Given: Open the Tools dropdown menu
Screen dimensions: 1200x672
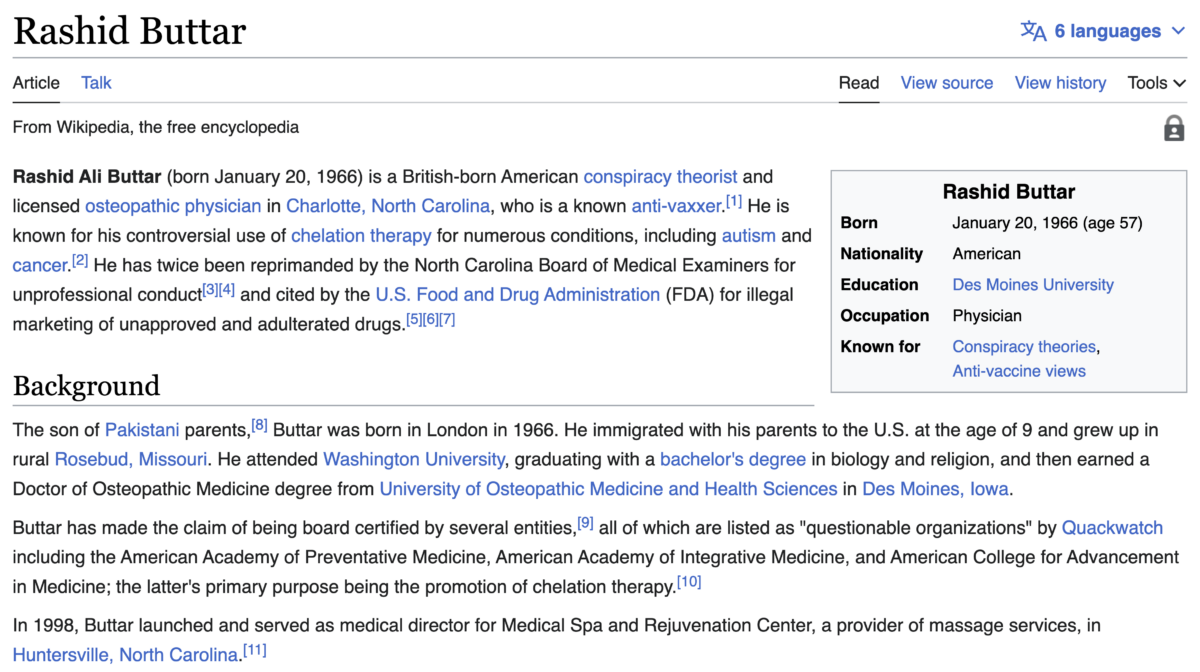Looking at the screenshot, I should [1157, 83].
